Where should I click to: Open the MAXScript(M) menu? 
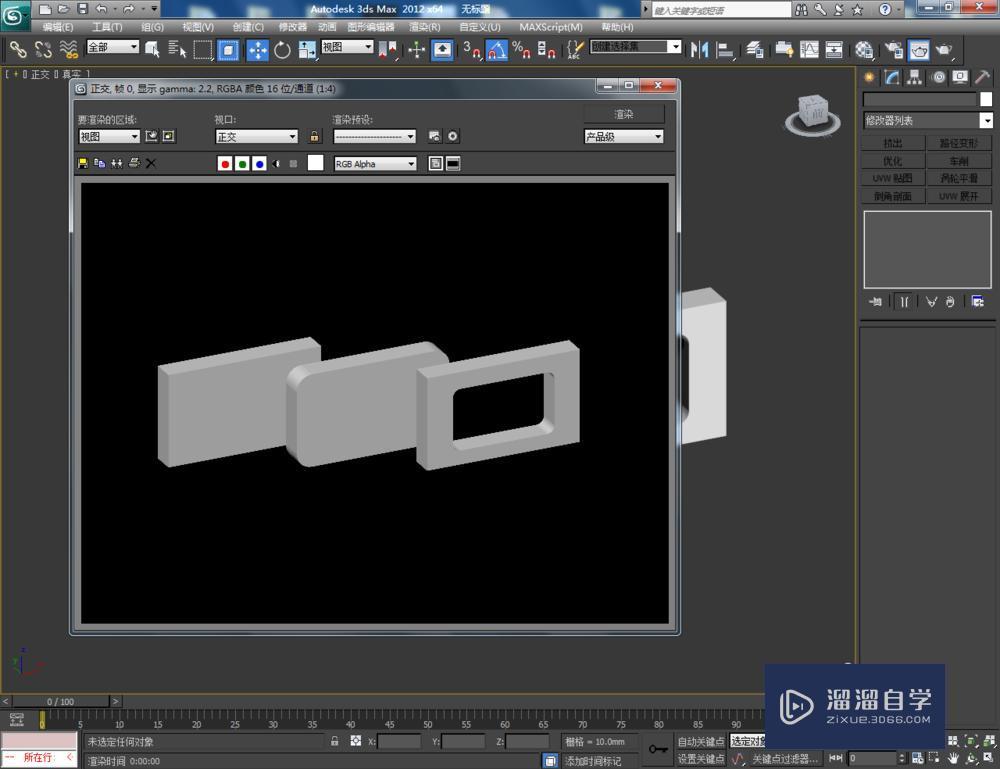[x=551, y=27]
